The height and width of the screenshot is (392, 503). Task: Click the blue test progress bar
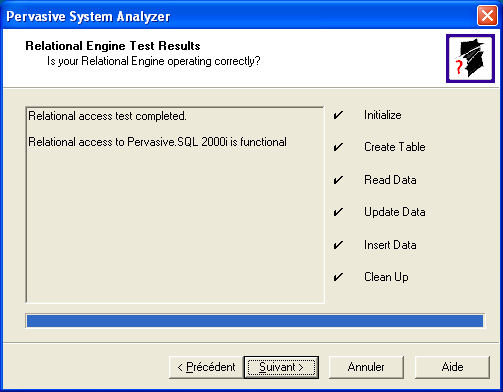255,321
